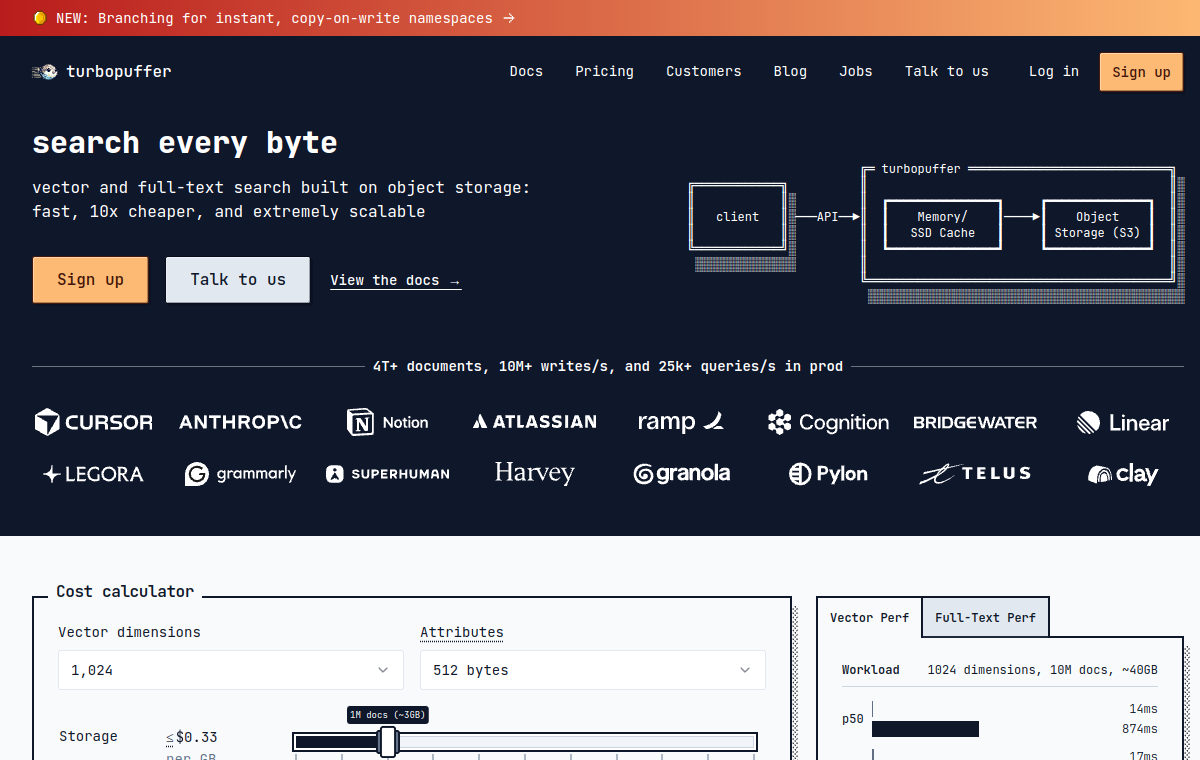Click the Superhuman logo
The width and height of the screenshot is (1200, 760).
pos(387,474)
